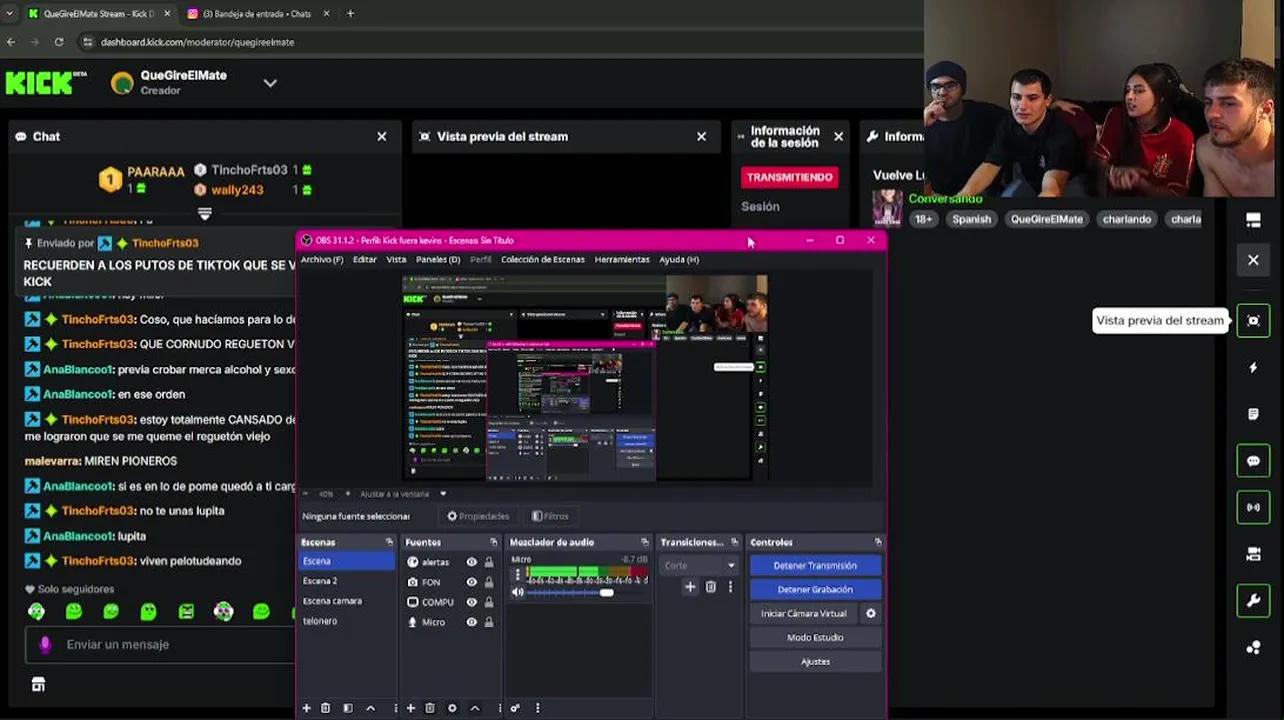Click Detener Transmisión button
Screen dimensions: 1284x720
coord(815,565)
